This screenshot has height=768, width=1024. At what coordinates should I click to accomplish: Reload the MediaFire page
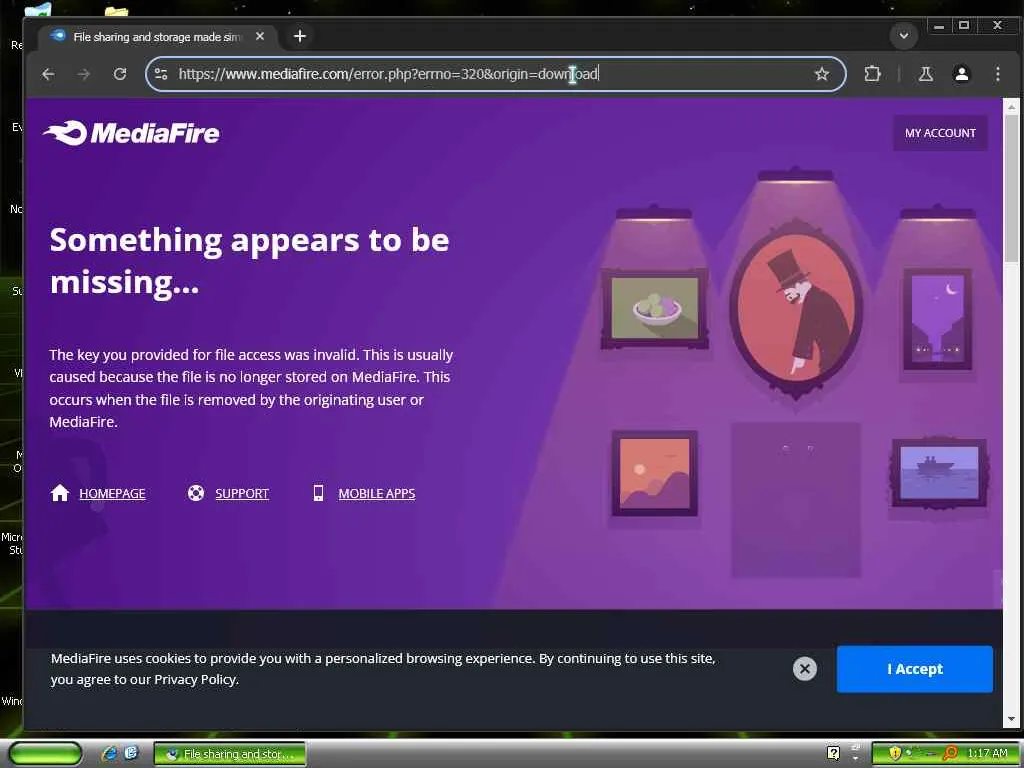pos(120,74)
